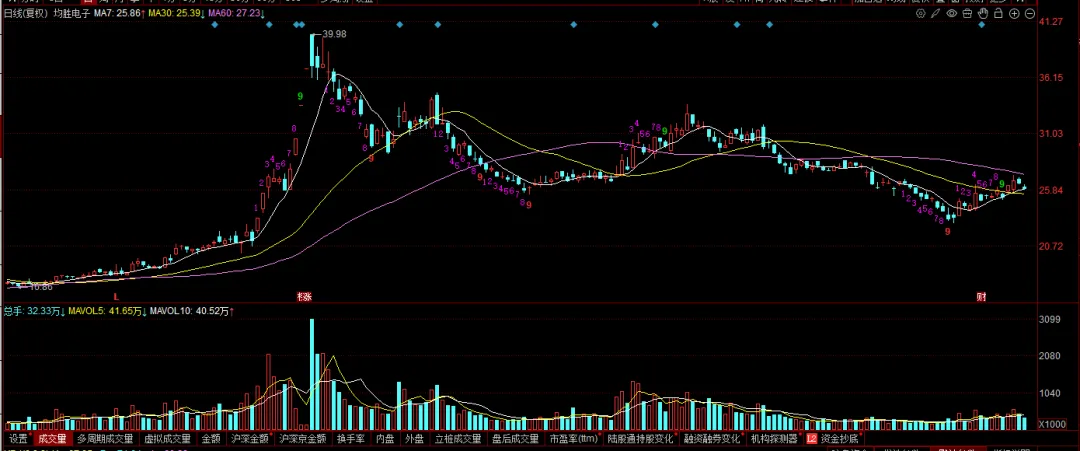Open the 陆股通持股变化 tab

coord(641,438)
